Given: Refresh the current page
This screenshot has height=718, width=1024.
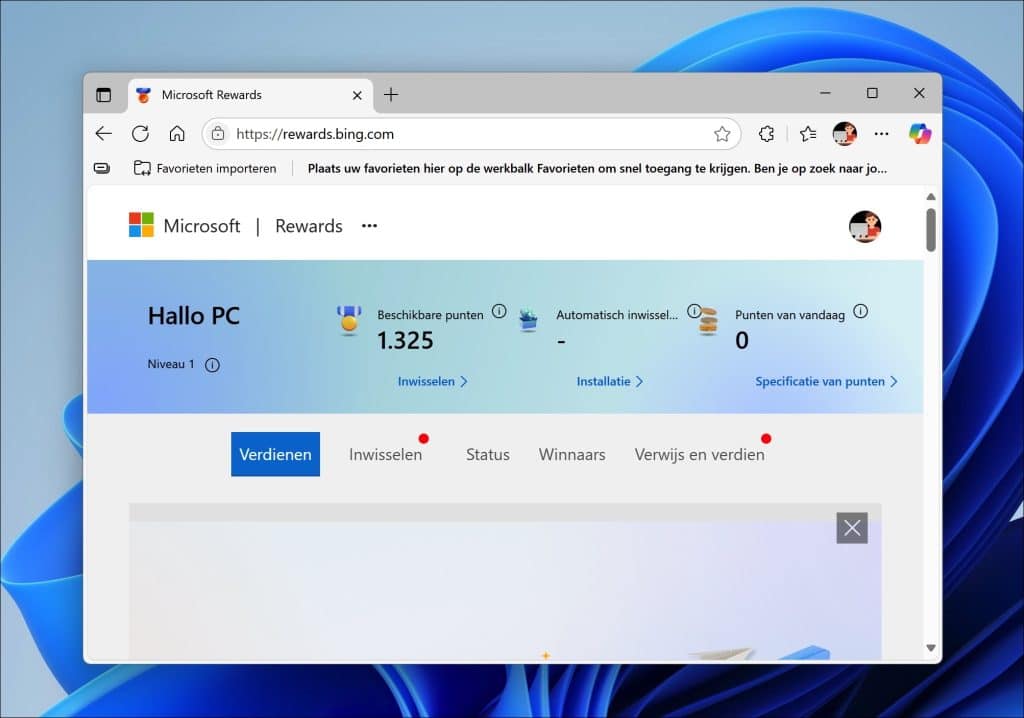Looking at the screenshot, I should coord(140,134).
